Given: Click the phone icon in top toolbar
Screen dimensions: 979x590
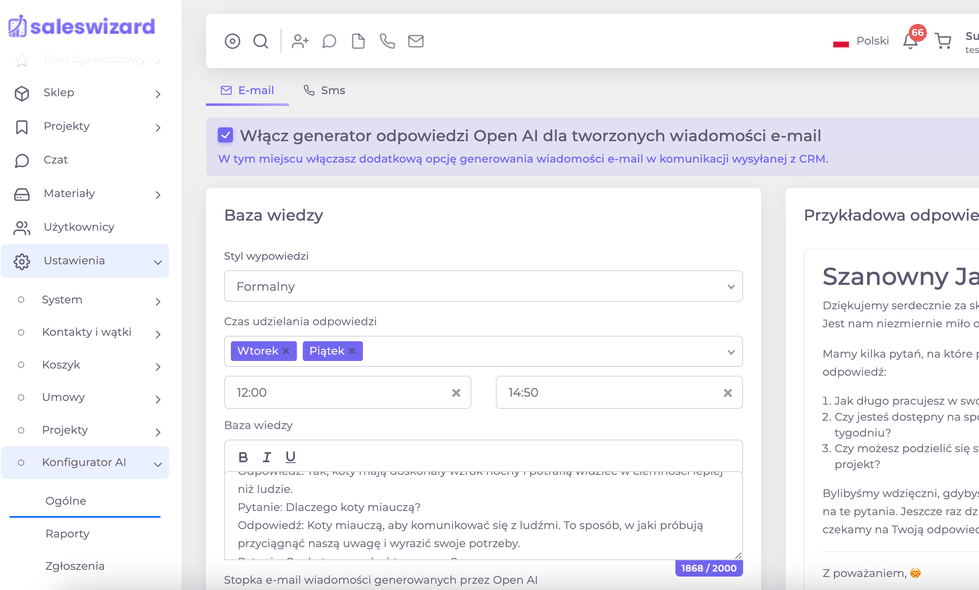Looking at the screenshot, I should (x=387, y=41).
